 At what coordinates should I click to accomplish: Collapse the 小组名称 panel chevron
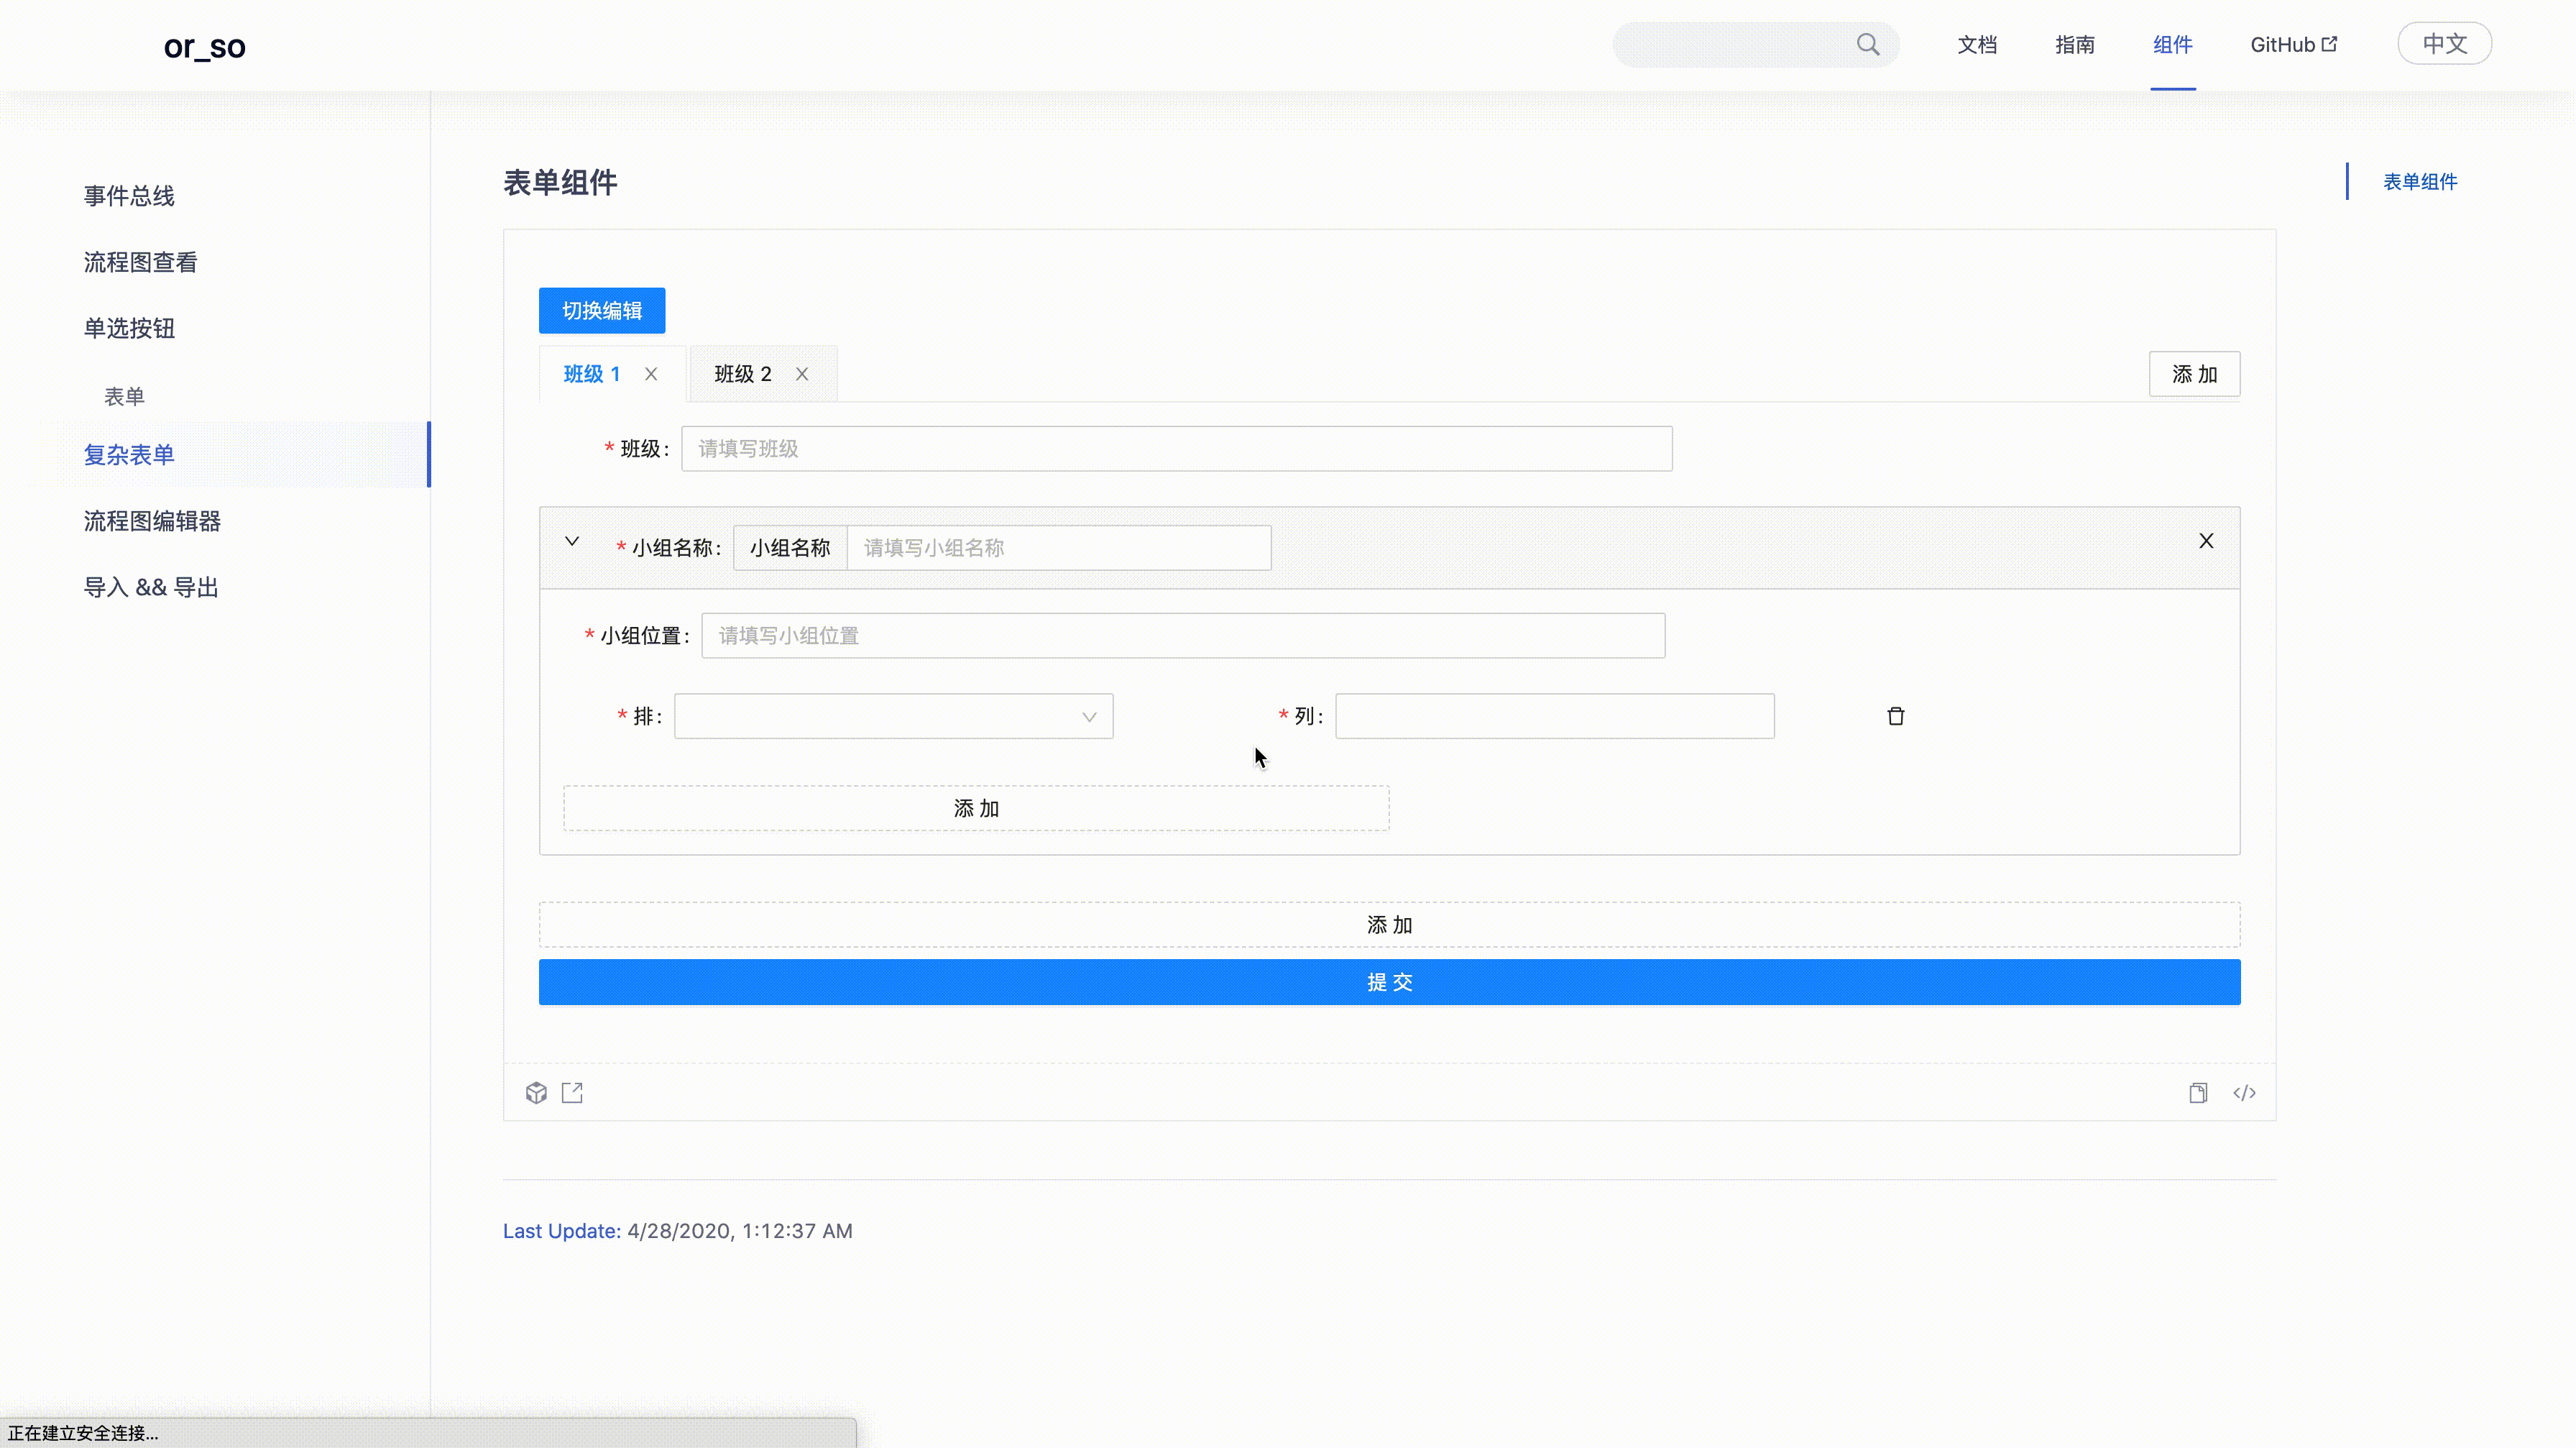pos(572,541)
